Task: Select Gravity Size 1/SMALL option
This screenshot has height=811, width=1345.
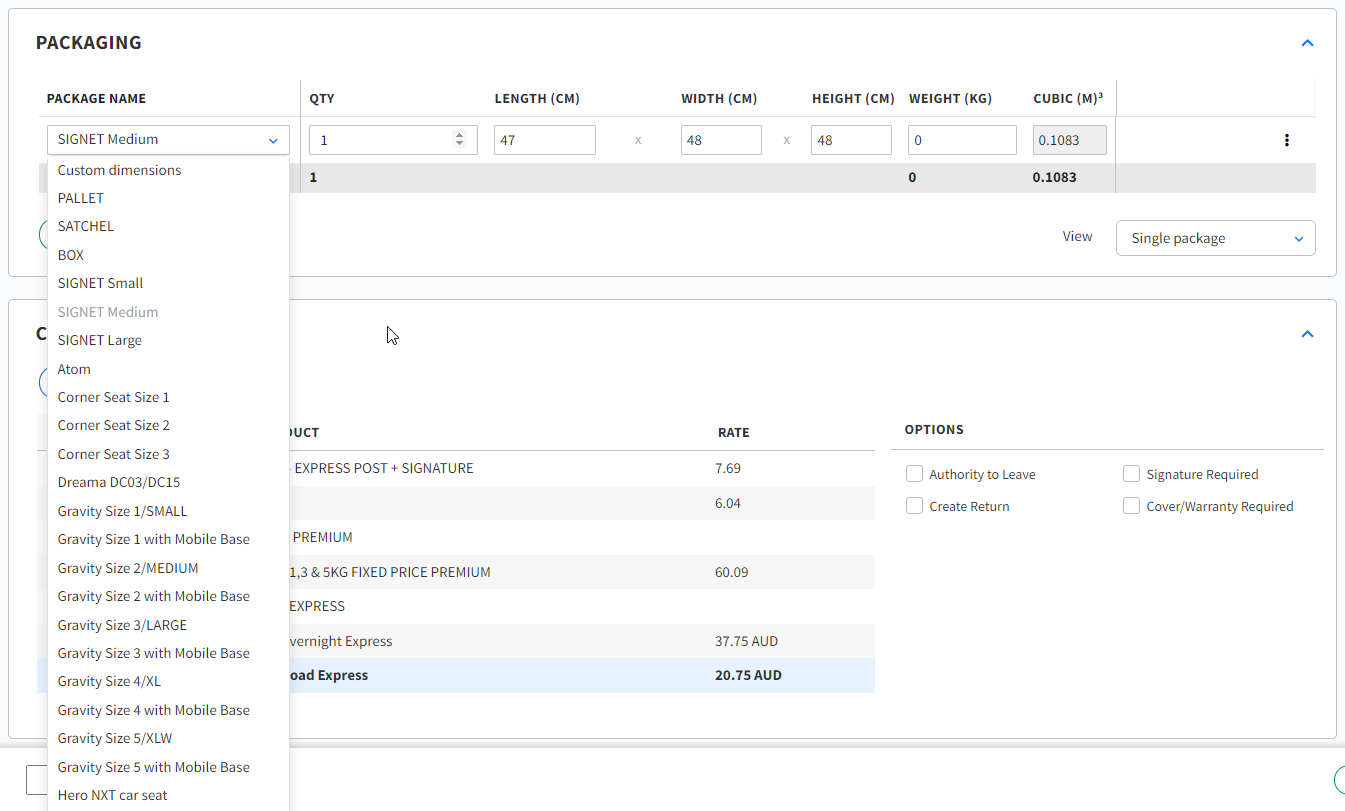Action: point(168,511)
